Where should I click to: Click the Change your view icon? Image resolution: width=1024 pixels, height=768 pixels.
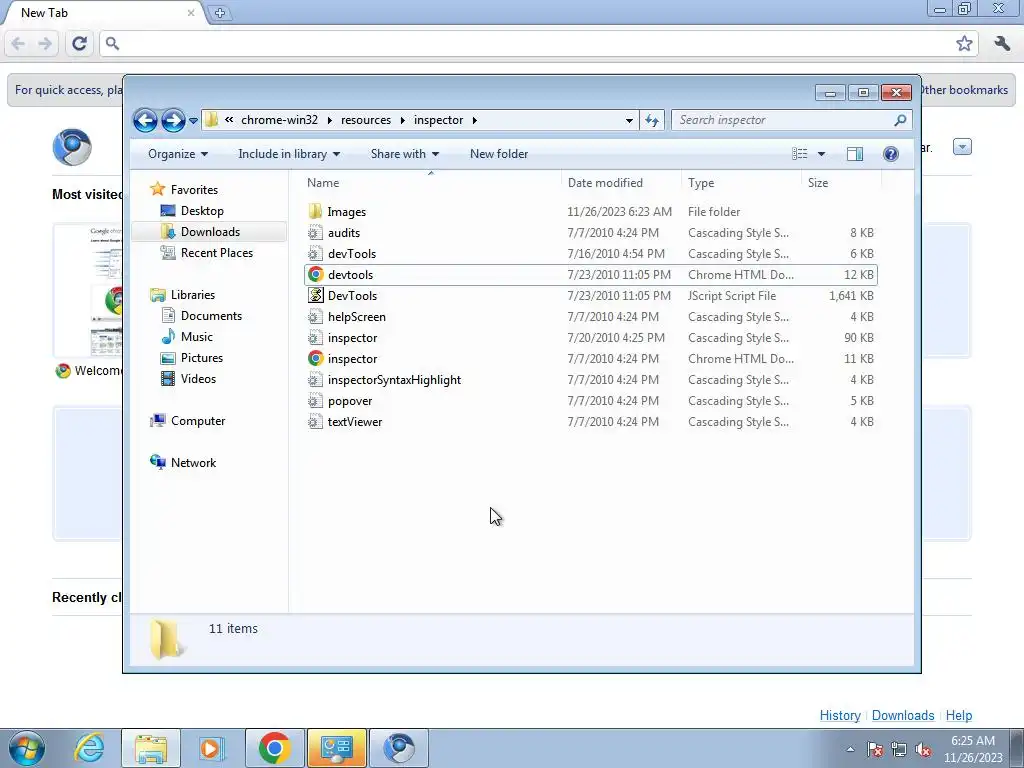[x=800, y=154]
